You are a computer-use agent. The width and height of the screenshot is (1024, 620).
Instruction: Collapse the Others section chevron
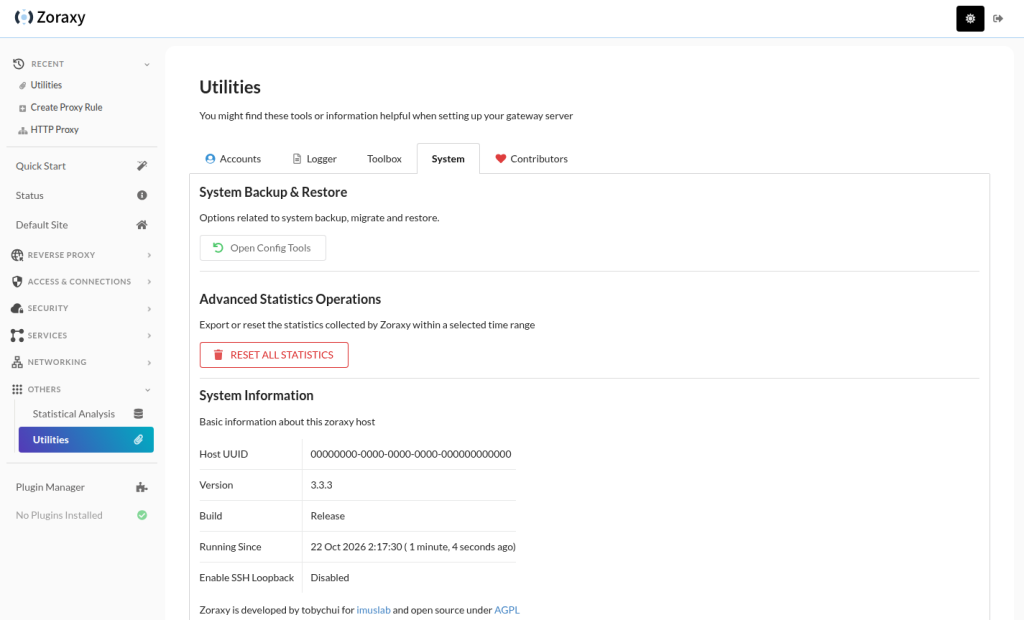click(x=148, y=390)
